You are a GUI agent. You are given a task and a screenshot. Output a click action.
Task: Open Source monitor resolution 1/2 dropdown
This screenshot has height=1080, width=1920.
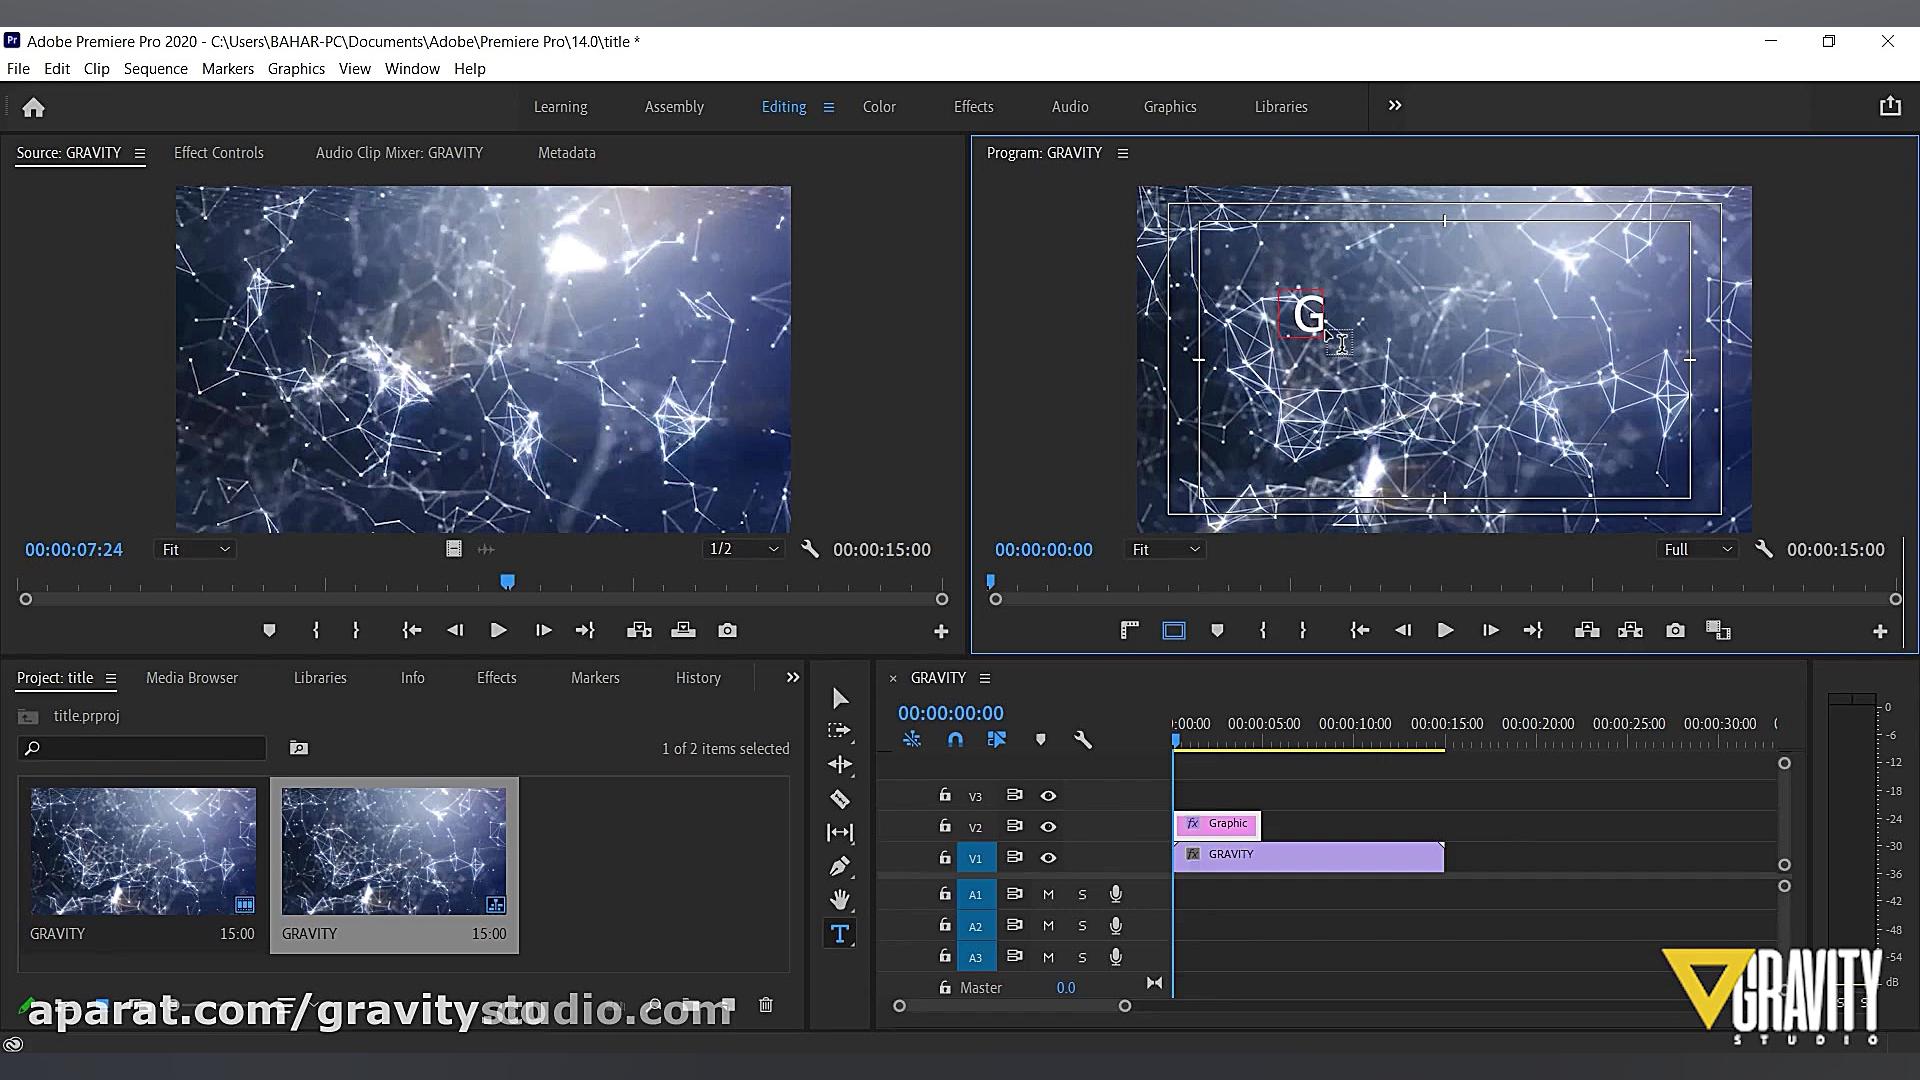743,549
